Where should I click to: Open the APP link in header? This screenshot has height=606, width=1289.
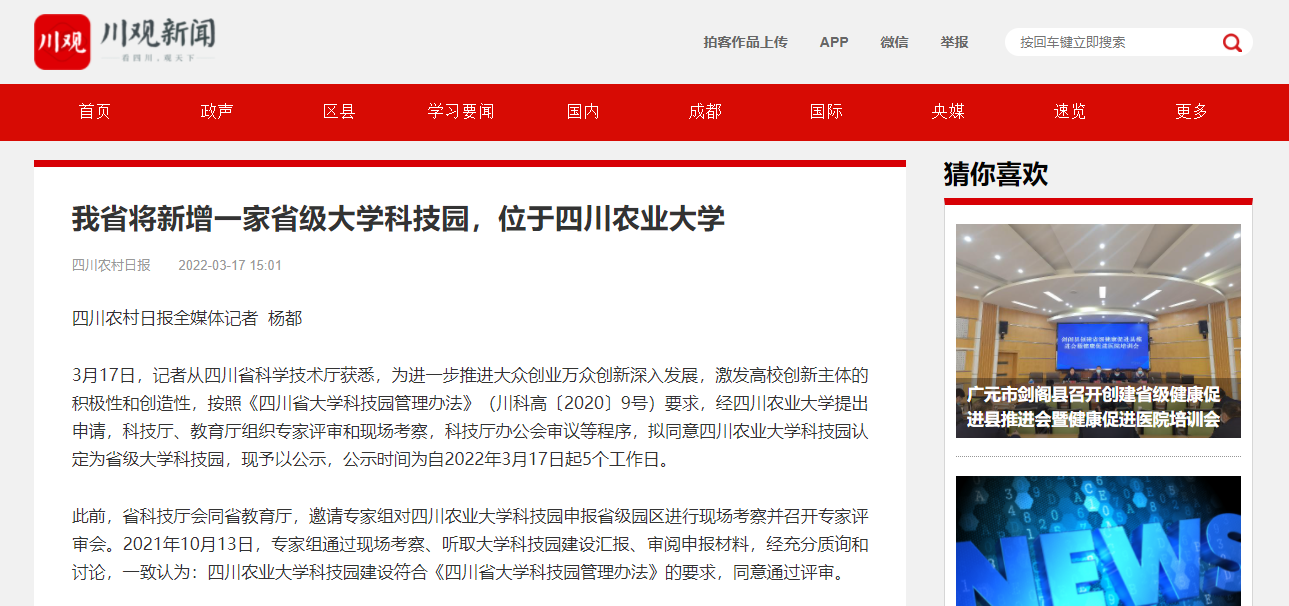(x=833, y=42)
